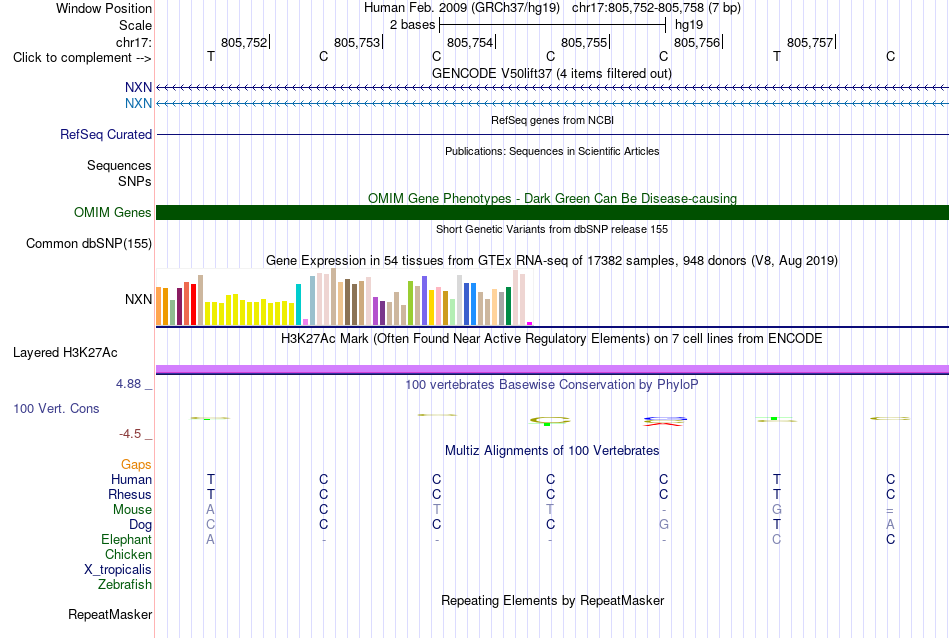Click the hg19 label beside scale bar
This screenshot has width=950, height=638.
click(689, 25)
